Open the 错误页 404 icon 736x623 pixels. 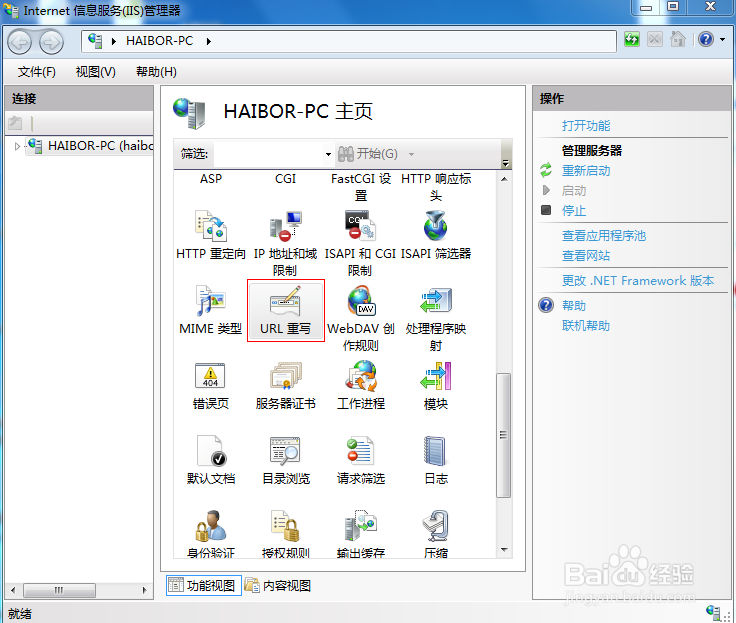(210, 376)
